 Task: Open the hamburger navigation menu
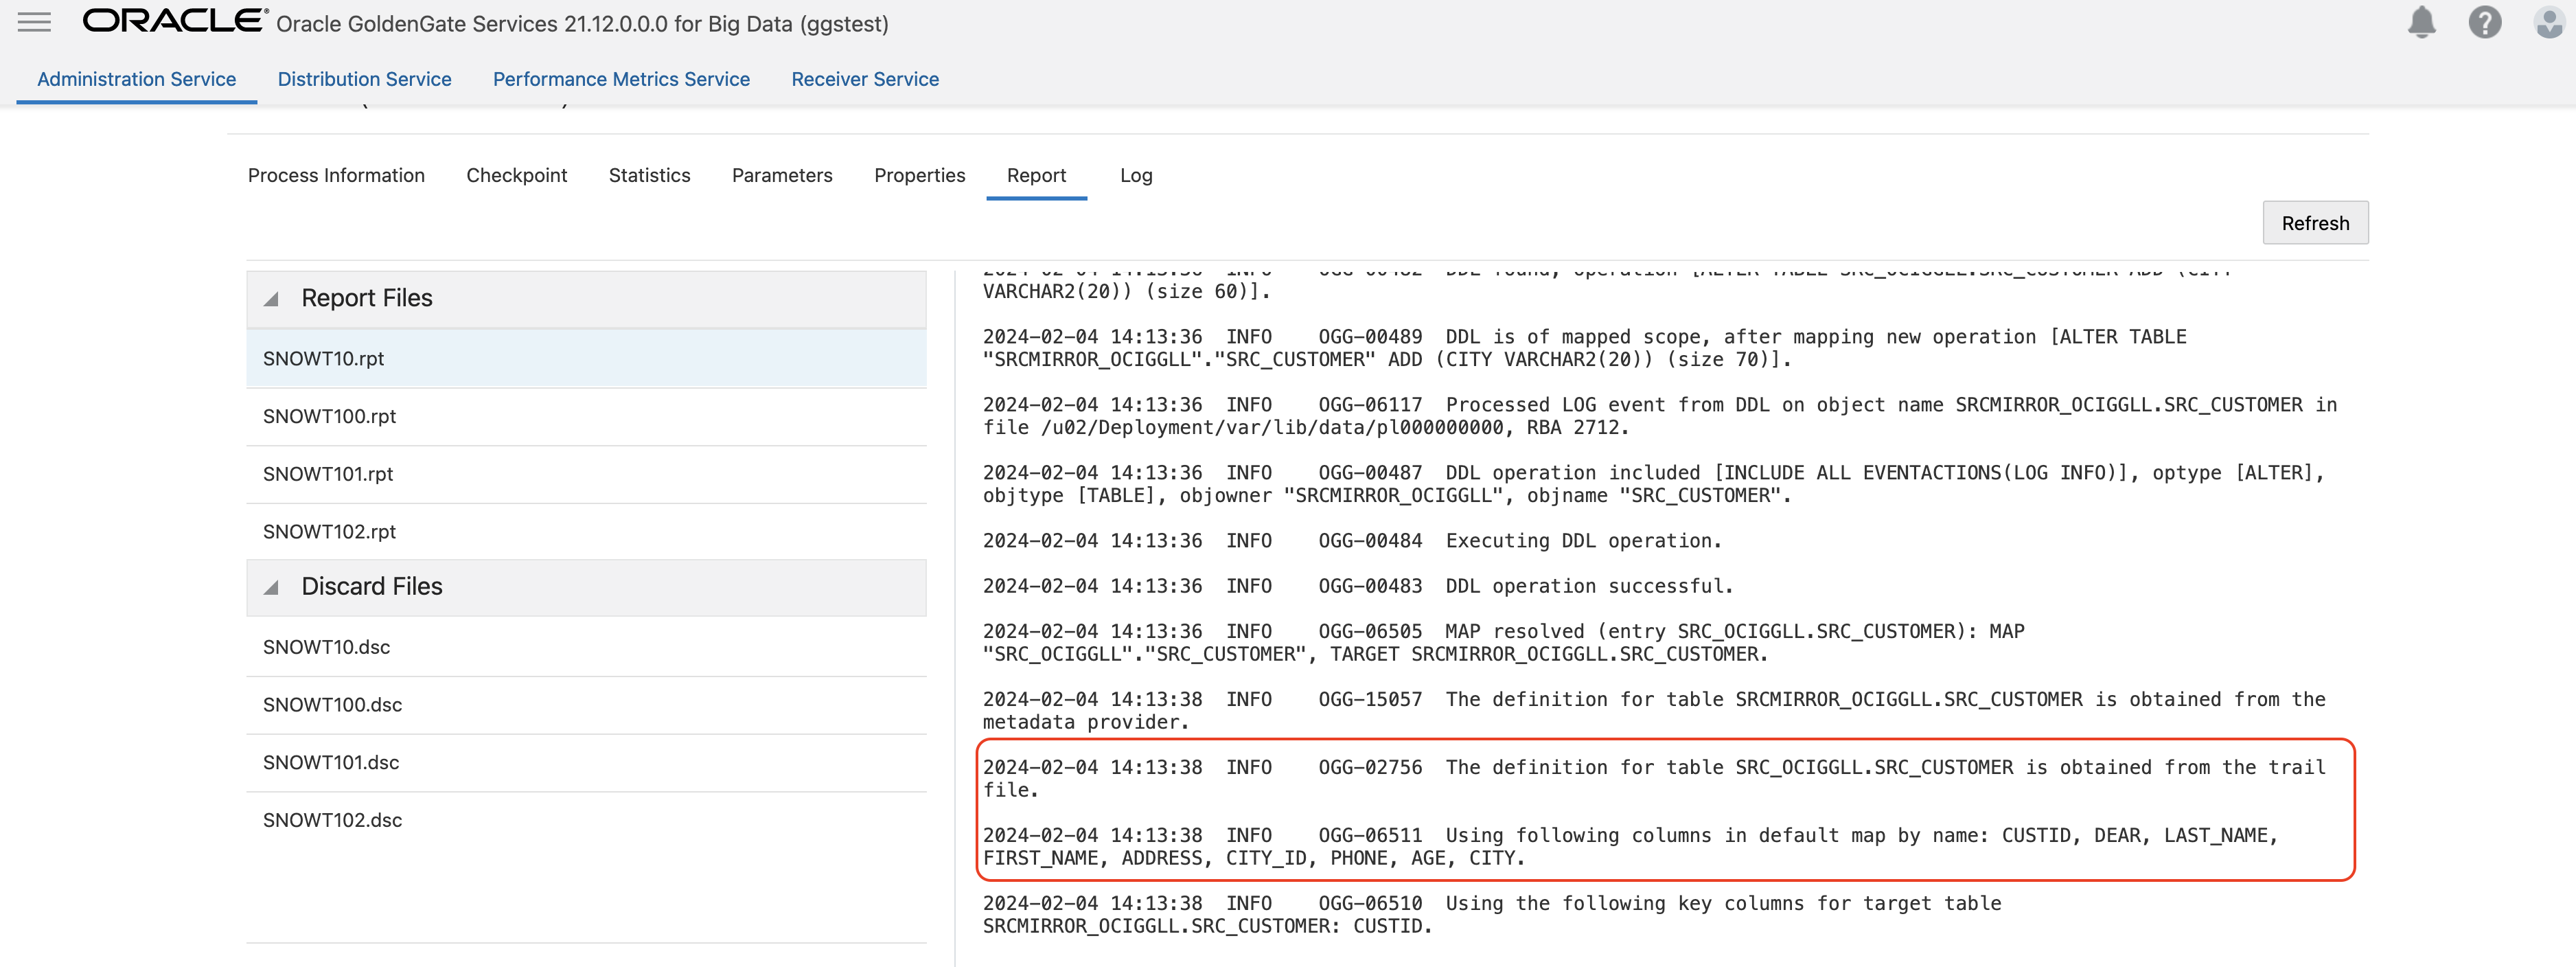[x=34, y=22]
